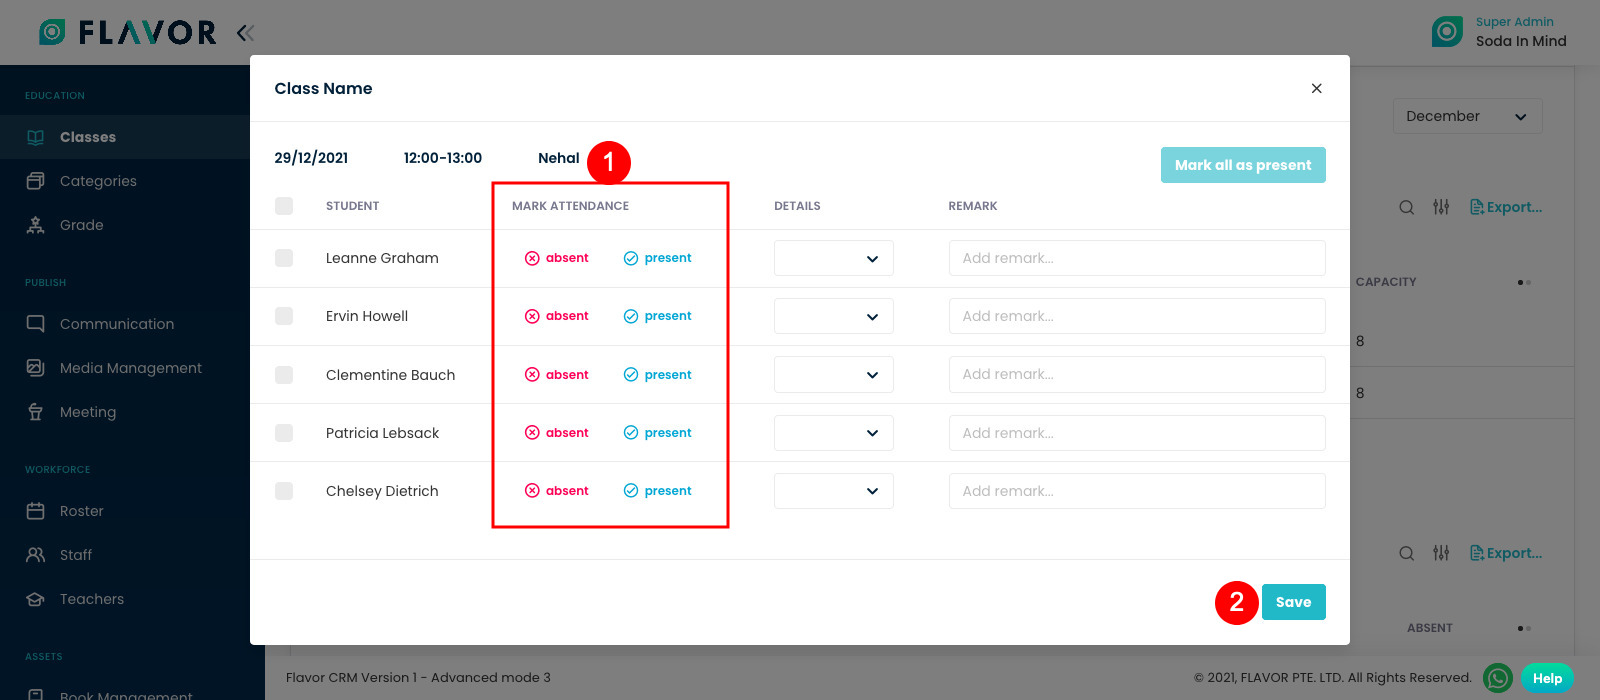
Task: Open Teachers in the sidebar menu
Action: click(x=92, y=599)
